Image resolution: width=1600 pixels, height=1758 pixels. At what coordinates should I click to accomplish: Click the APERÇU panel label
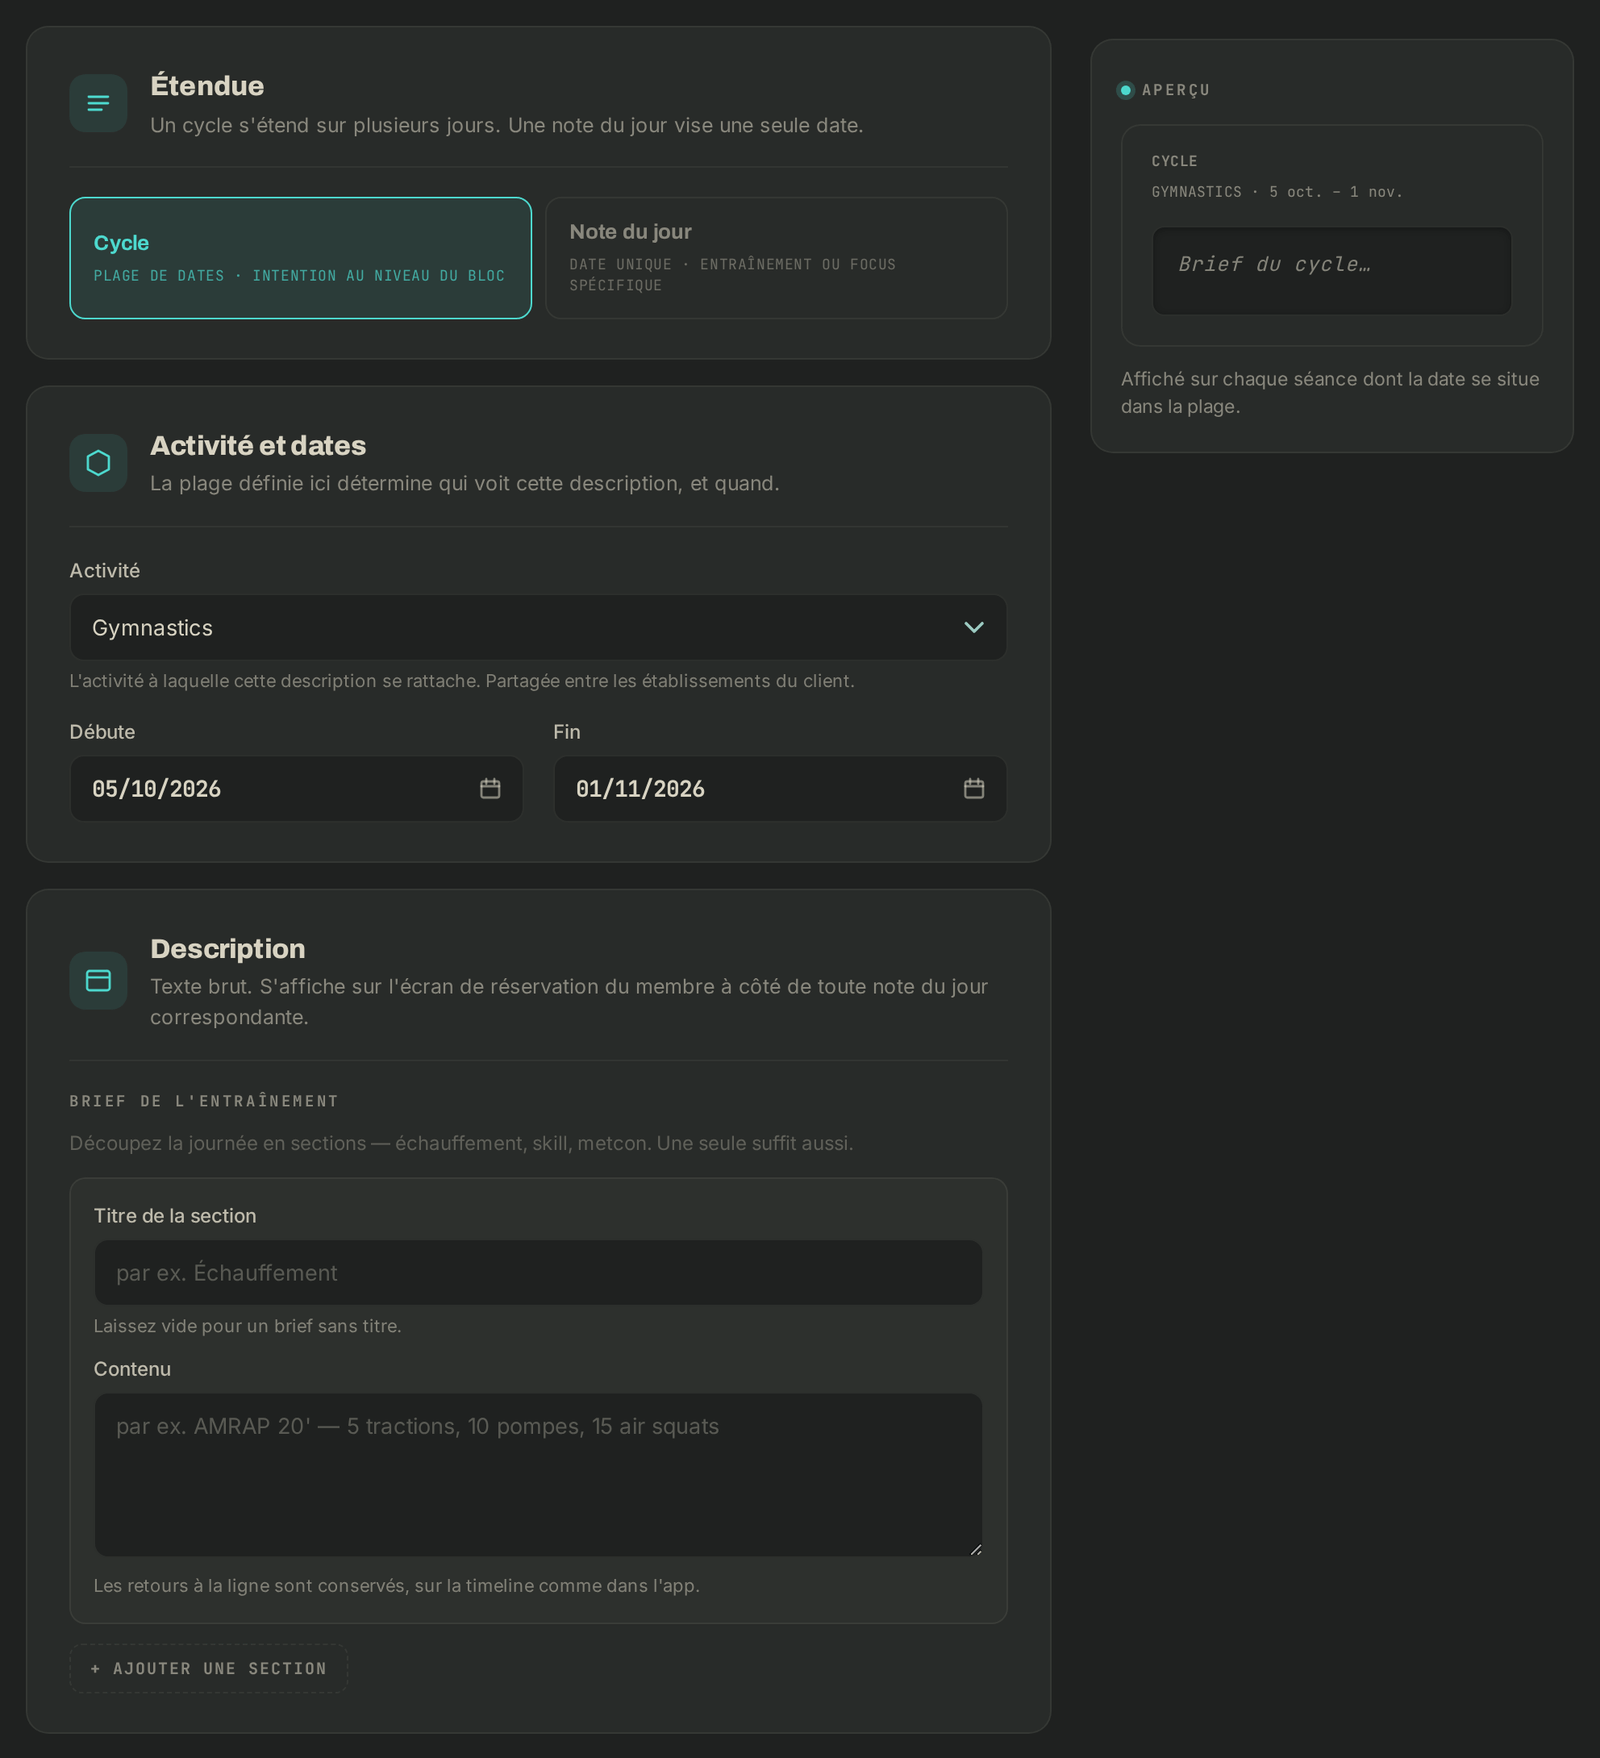1176,90
